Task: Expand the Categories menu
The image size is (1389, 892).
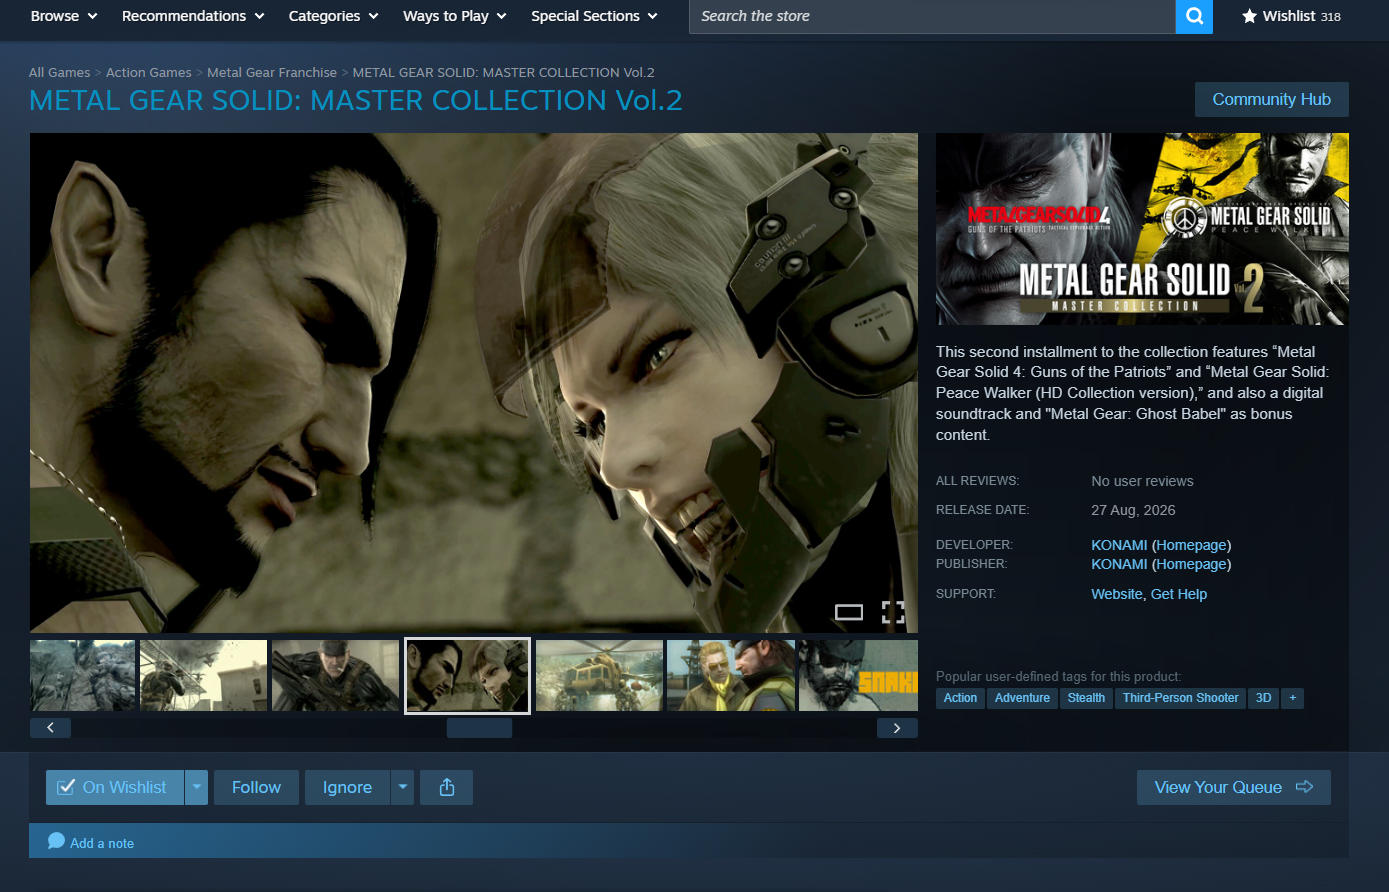Action: tap(334, 16)
